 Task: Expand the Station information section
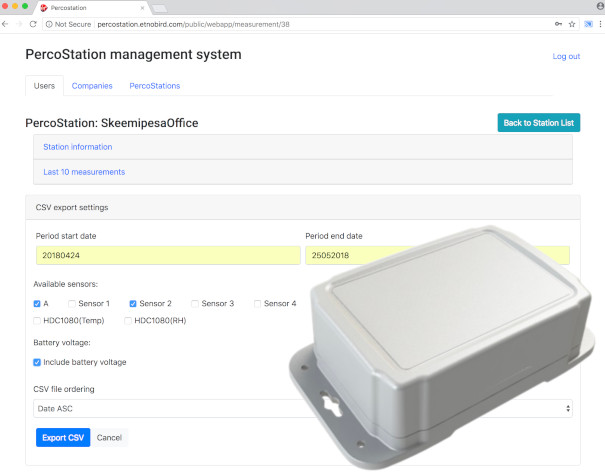78,147
